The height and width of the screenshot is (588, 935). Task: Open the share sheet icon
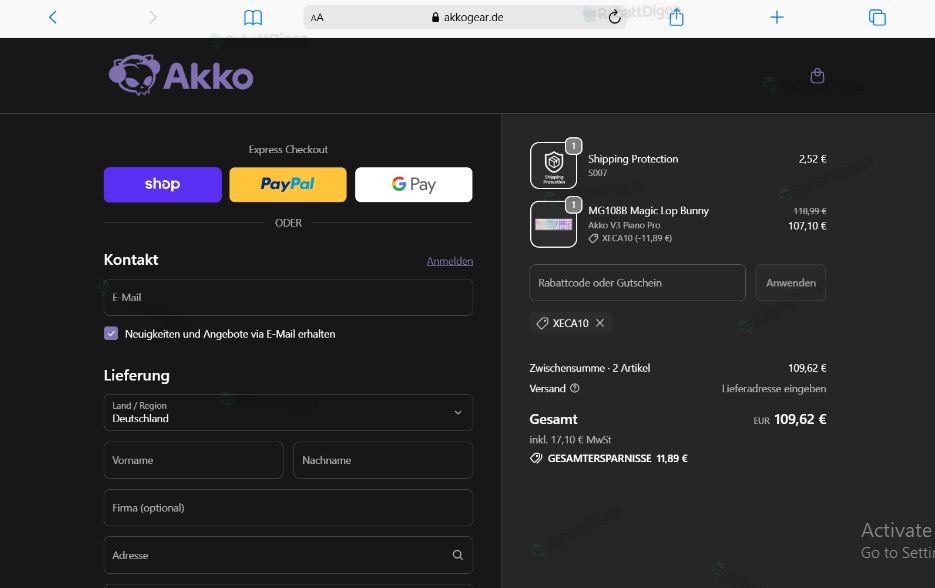(676, 17)
